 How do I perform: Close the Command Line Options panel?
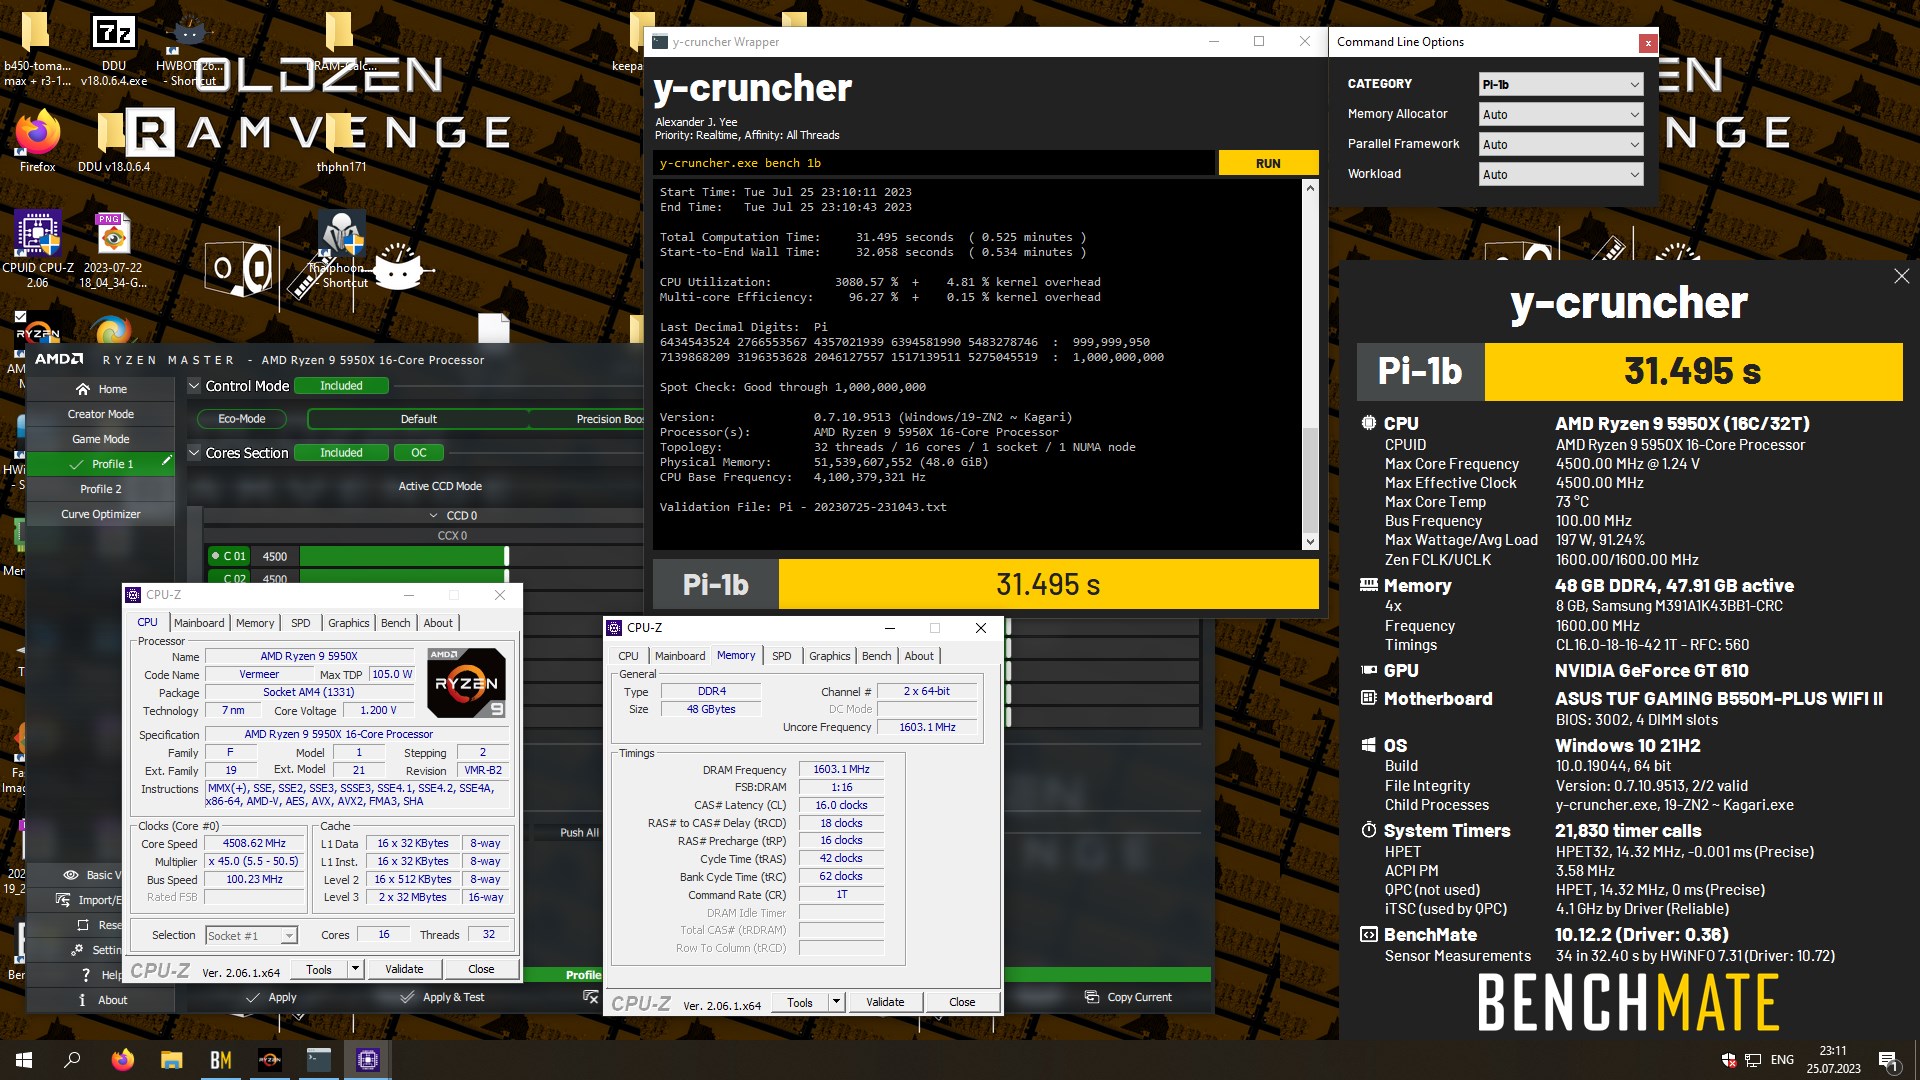point(1647,43)
